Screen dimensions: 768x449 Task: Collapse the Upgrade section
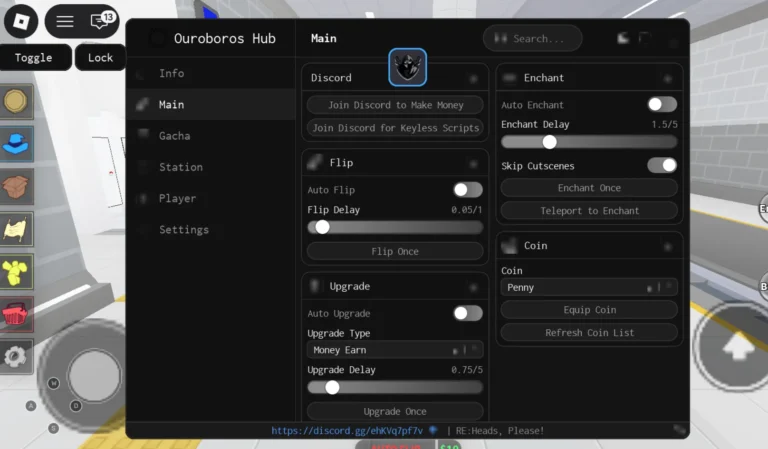pos(473,287)
